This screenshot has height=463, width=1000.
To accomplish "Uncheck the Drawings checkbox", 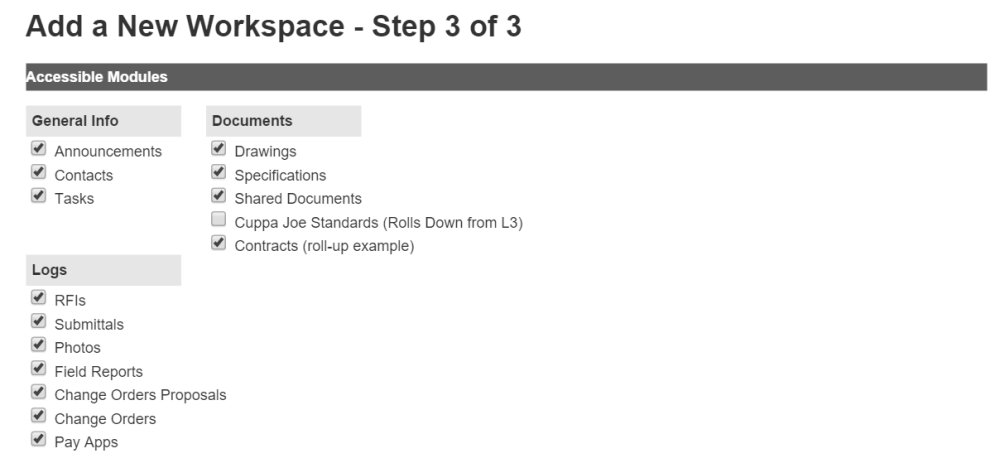I will (x=219, y=149).
